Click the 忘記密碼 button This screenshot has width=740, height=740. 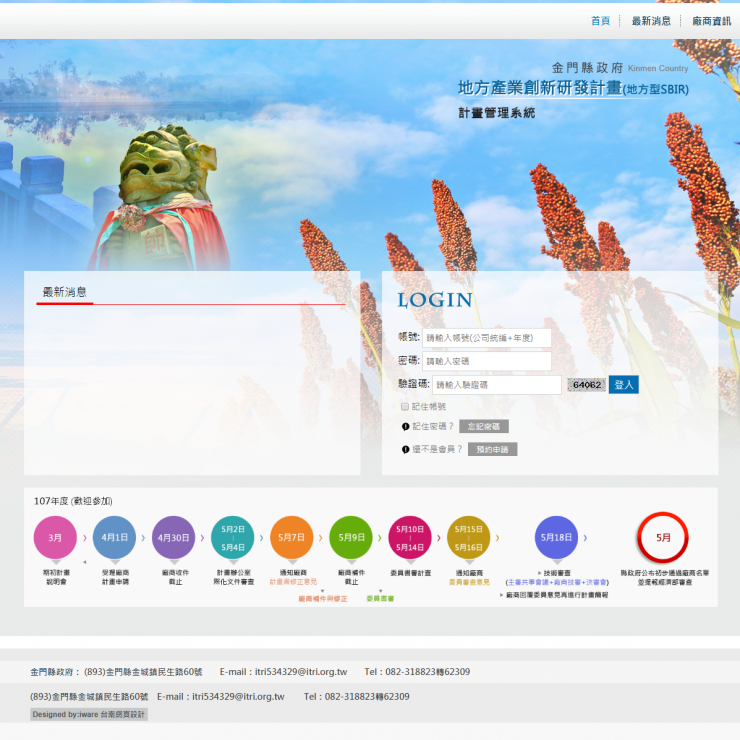[484, 427]
